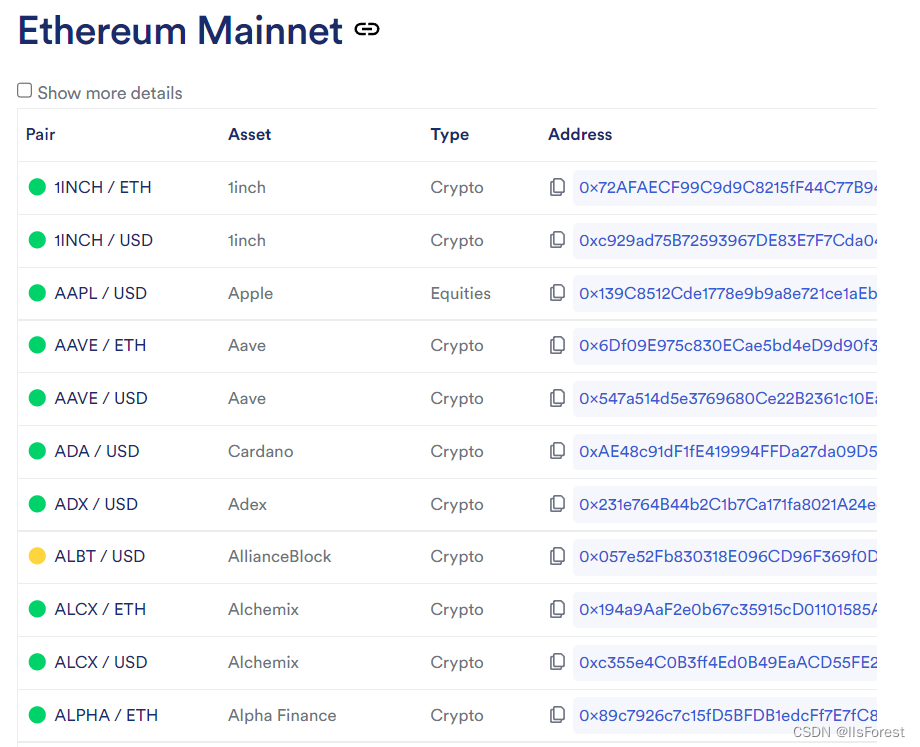
Task: Click the AllianceBlock asset cell
Action: pyautogui.click(x=279, y=556)
